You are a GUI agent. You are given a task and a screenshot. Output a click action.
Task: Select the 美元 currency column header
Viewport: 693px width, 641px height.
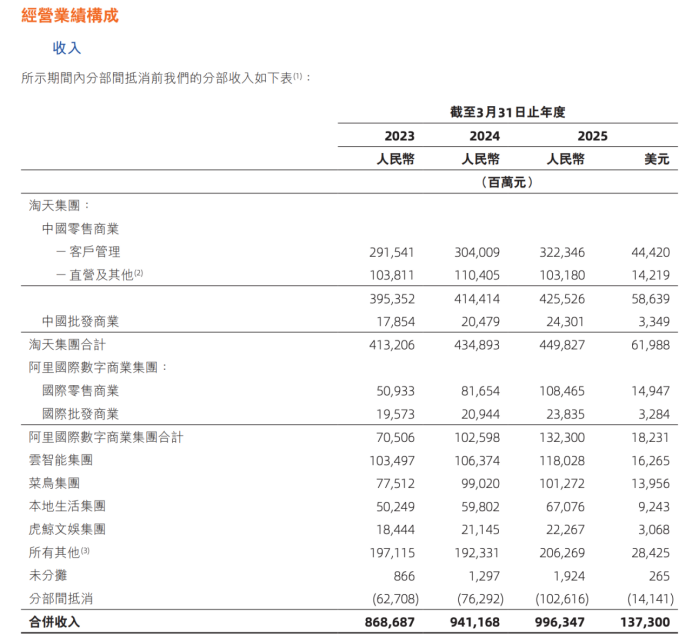click(657, 159)
